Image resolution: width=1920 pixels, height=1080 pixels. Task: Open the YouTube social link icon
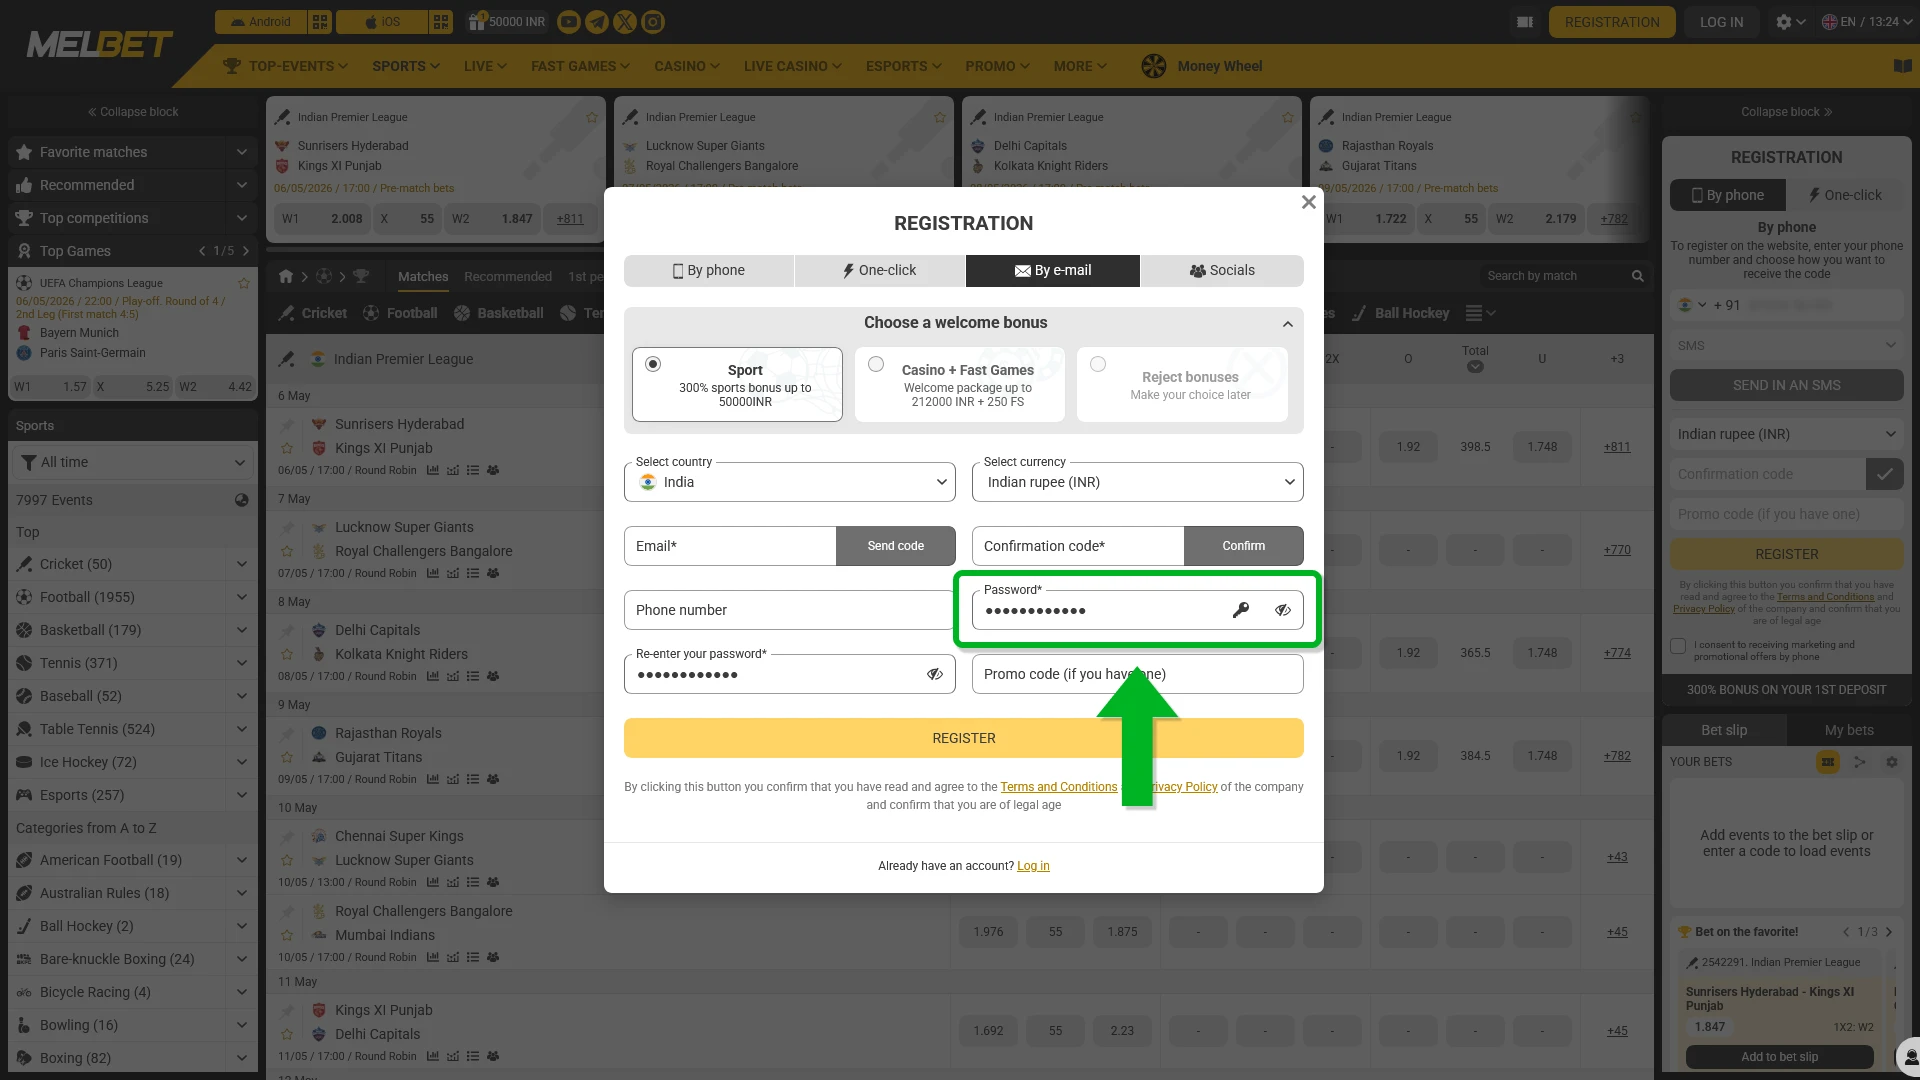click(568, 22)
